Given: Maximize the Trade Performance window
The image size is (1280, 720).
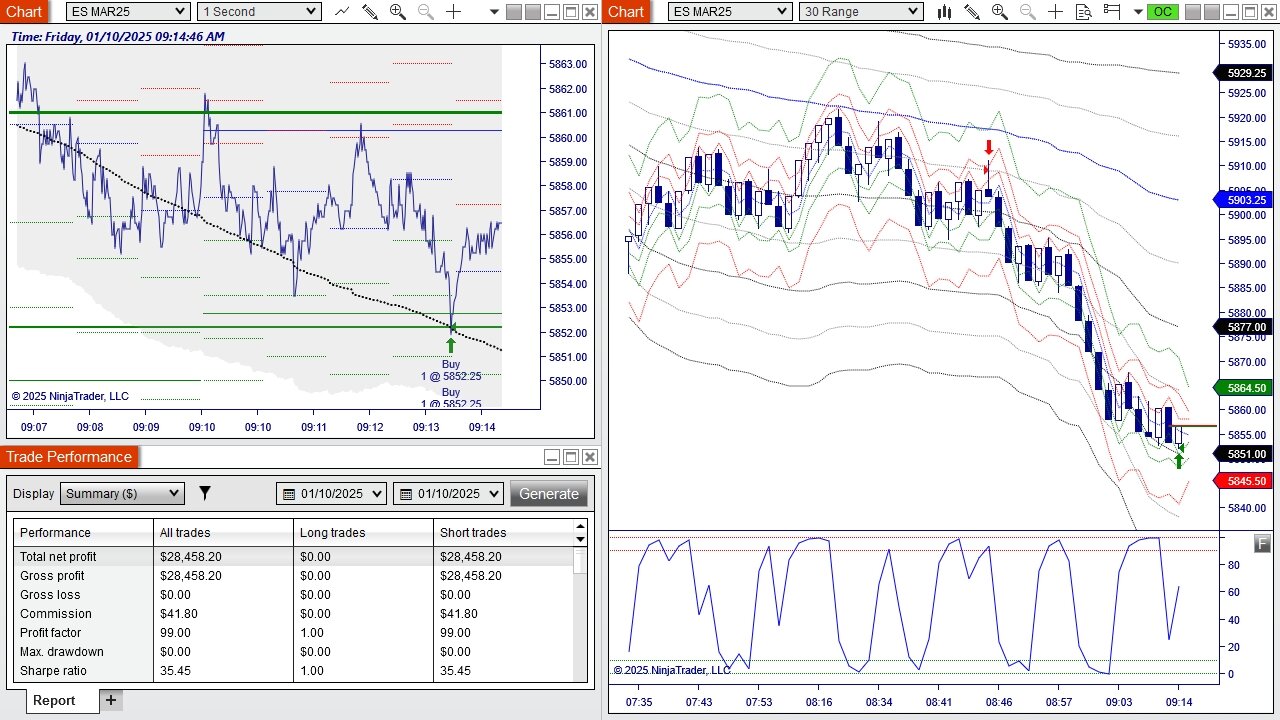Looking at the screenshot, I should click(571, 457).
